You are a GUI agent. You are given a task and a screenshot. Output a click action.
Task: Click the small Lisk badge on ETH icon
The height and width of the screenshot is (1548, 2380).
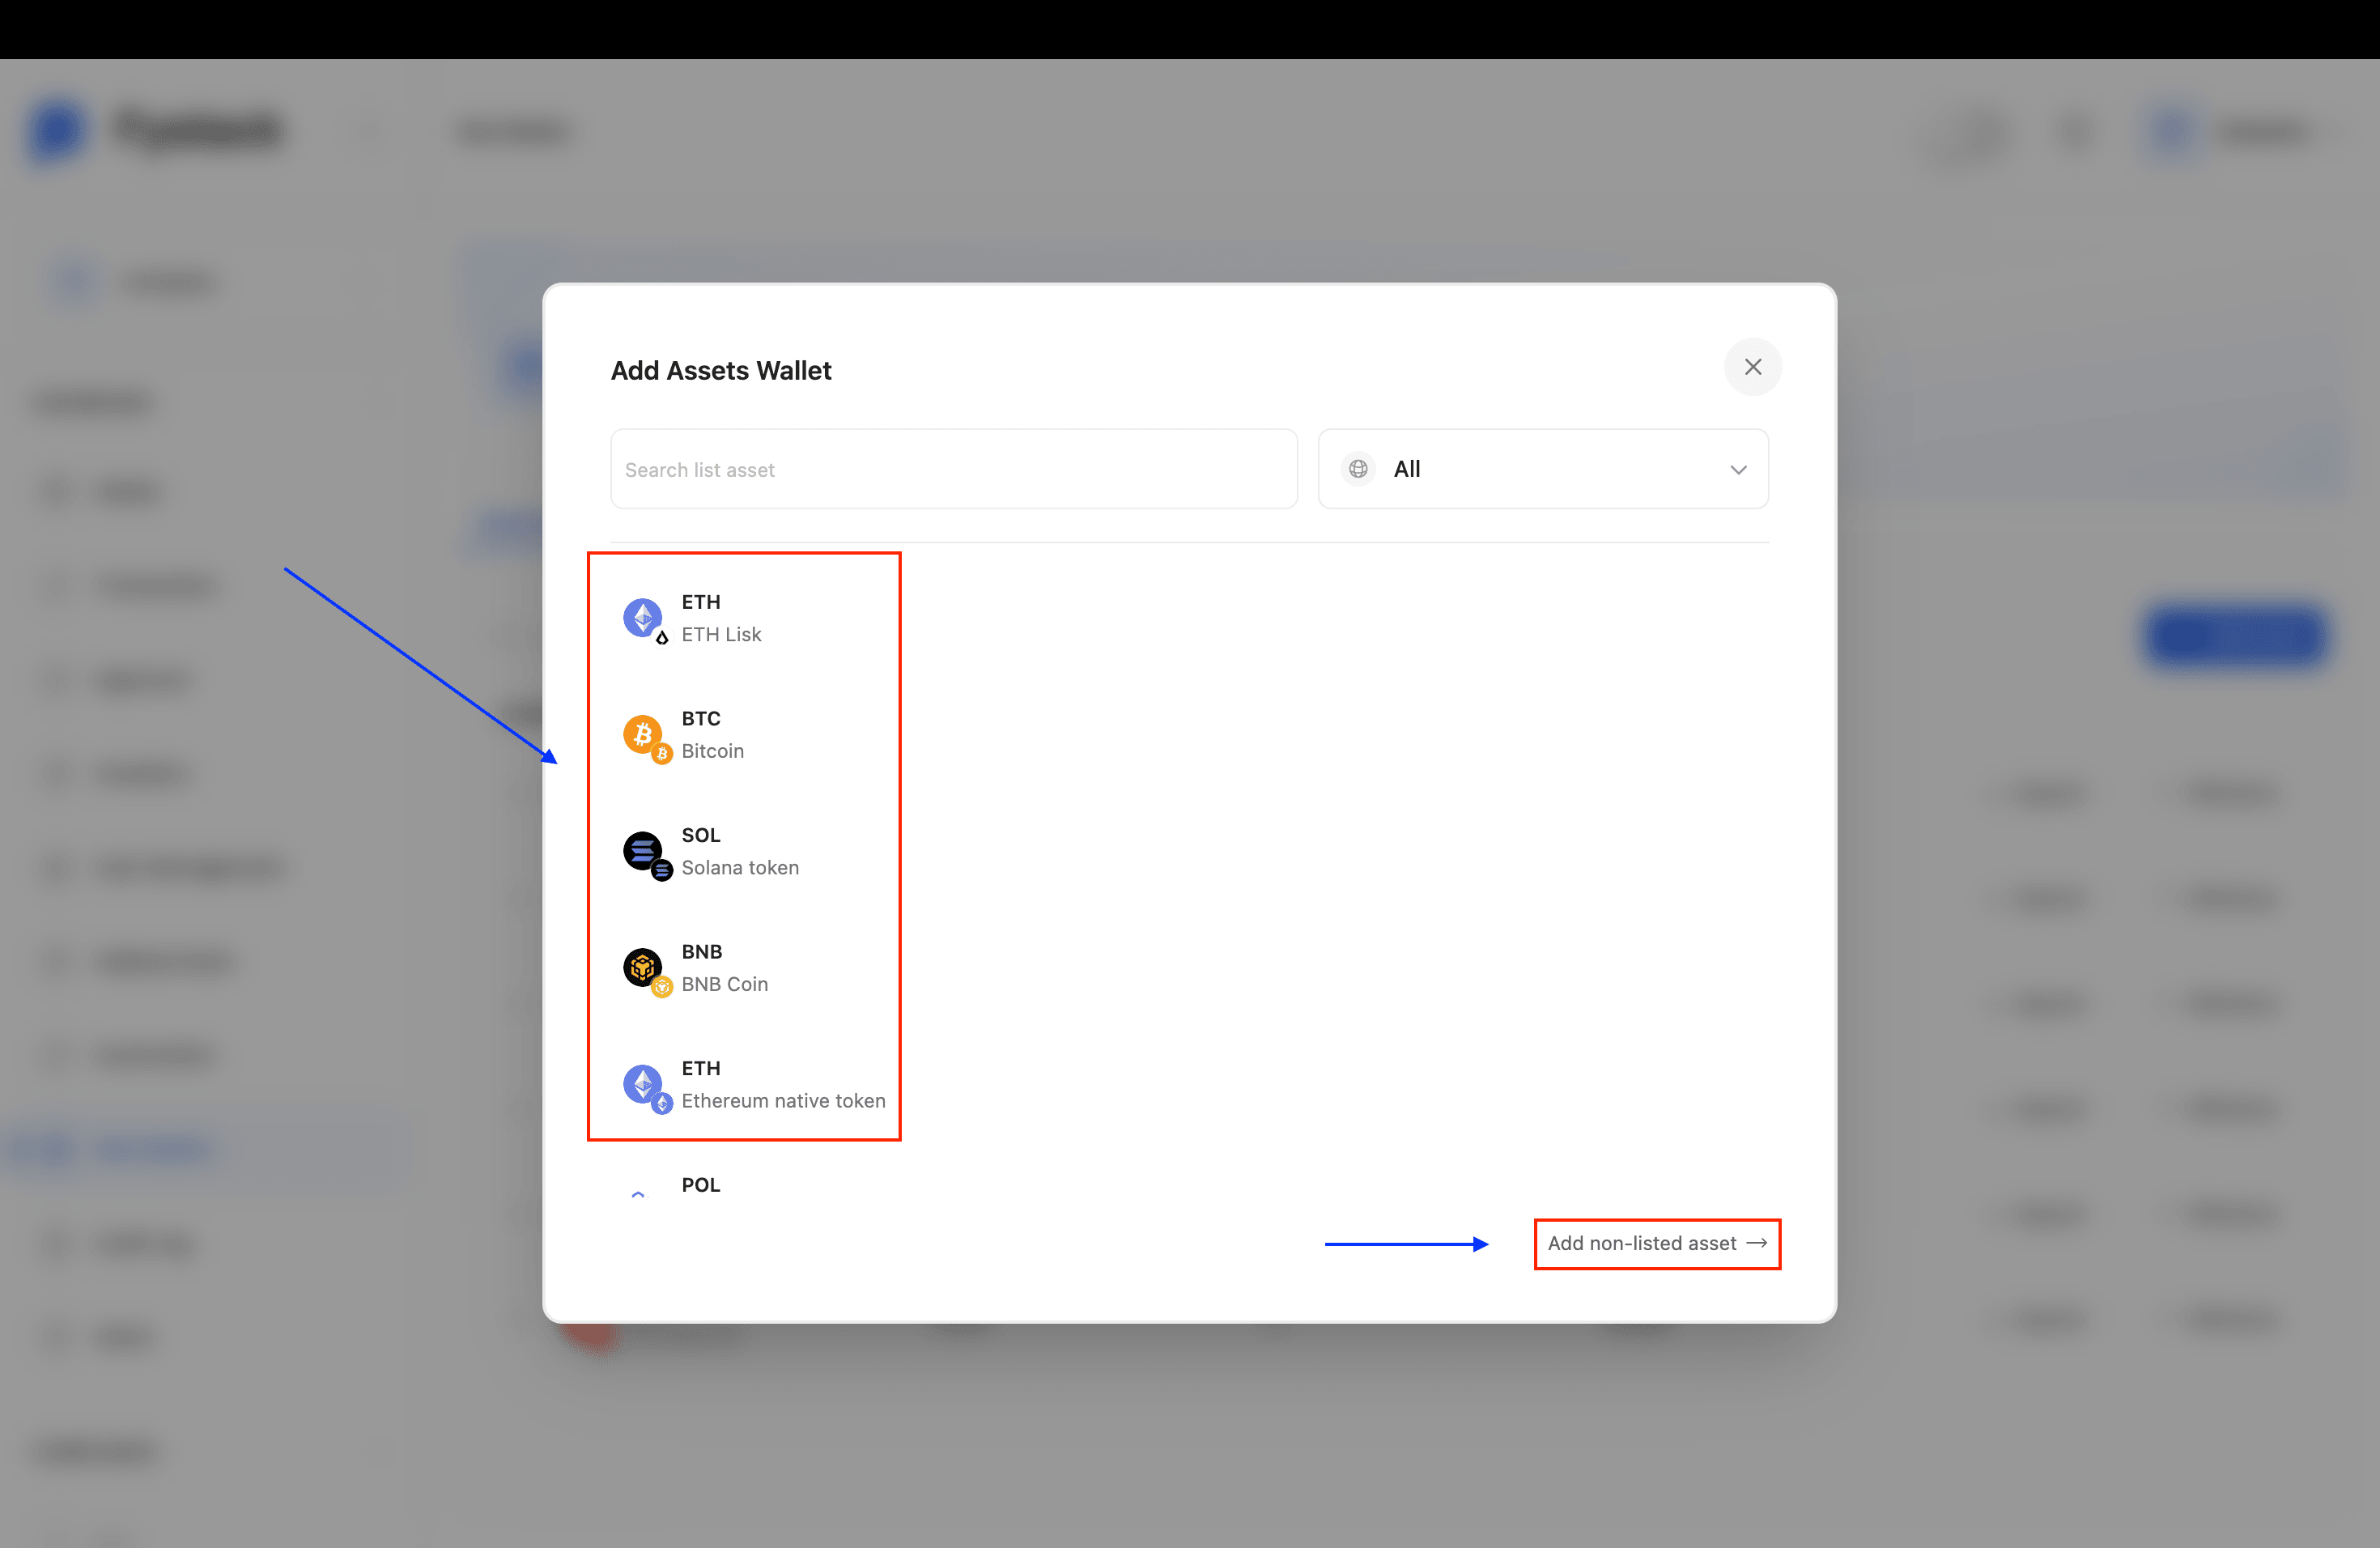[x=661, y=636]
